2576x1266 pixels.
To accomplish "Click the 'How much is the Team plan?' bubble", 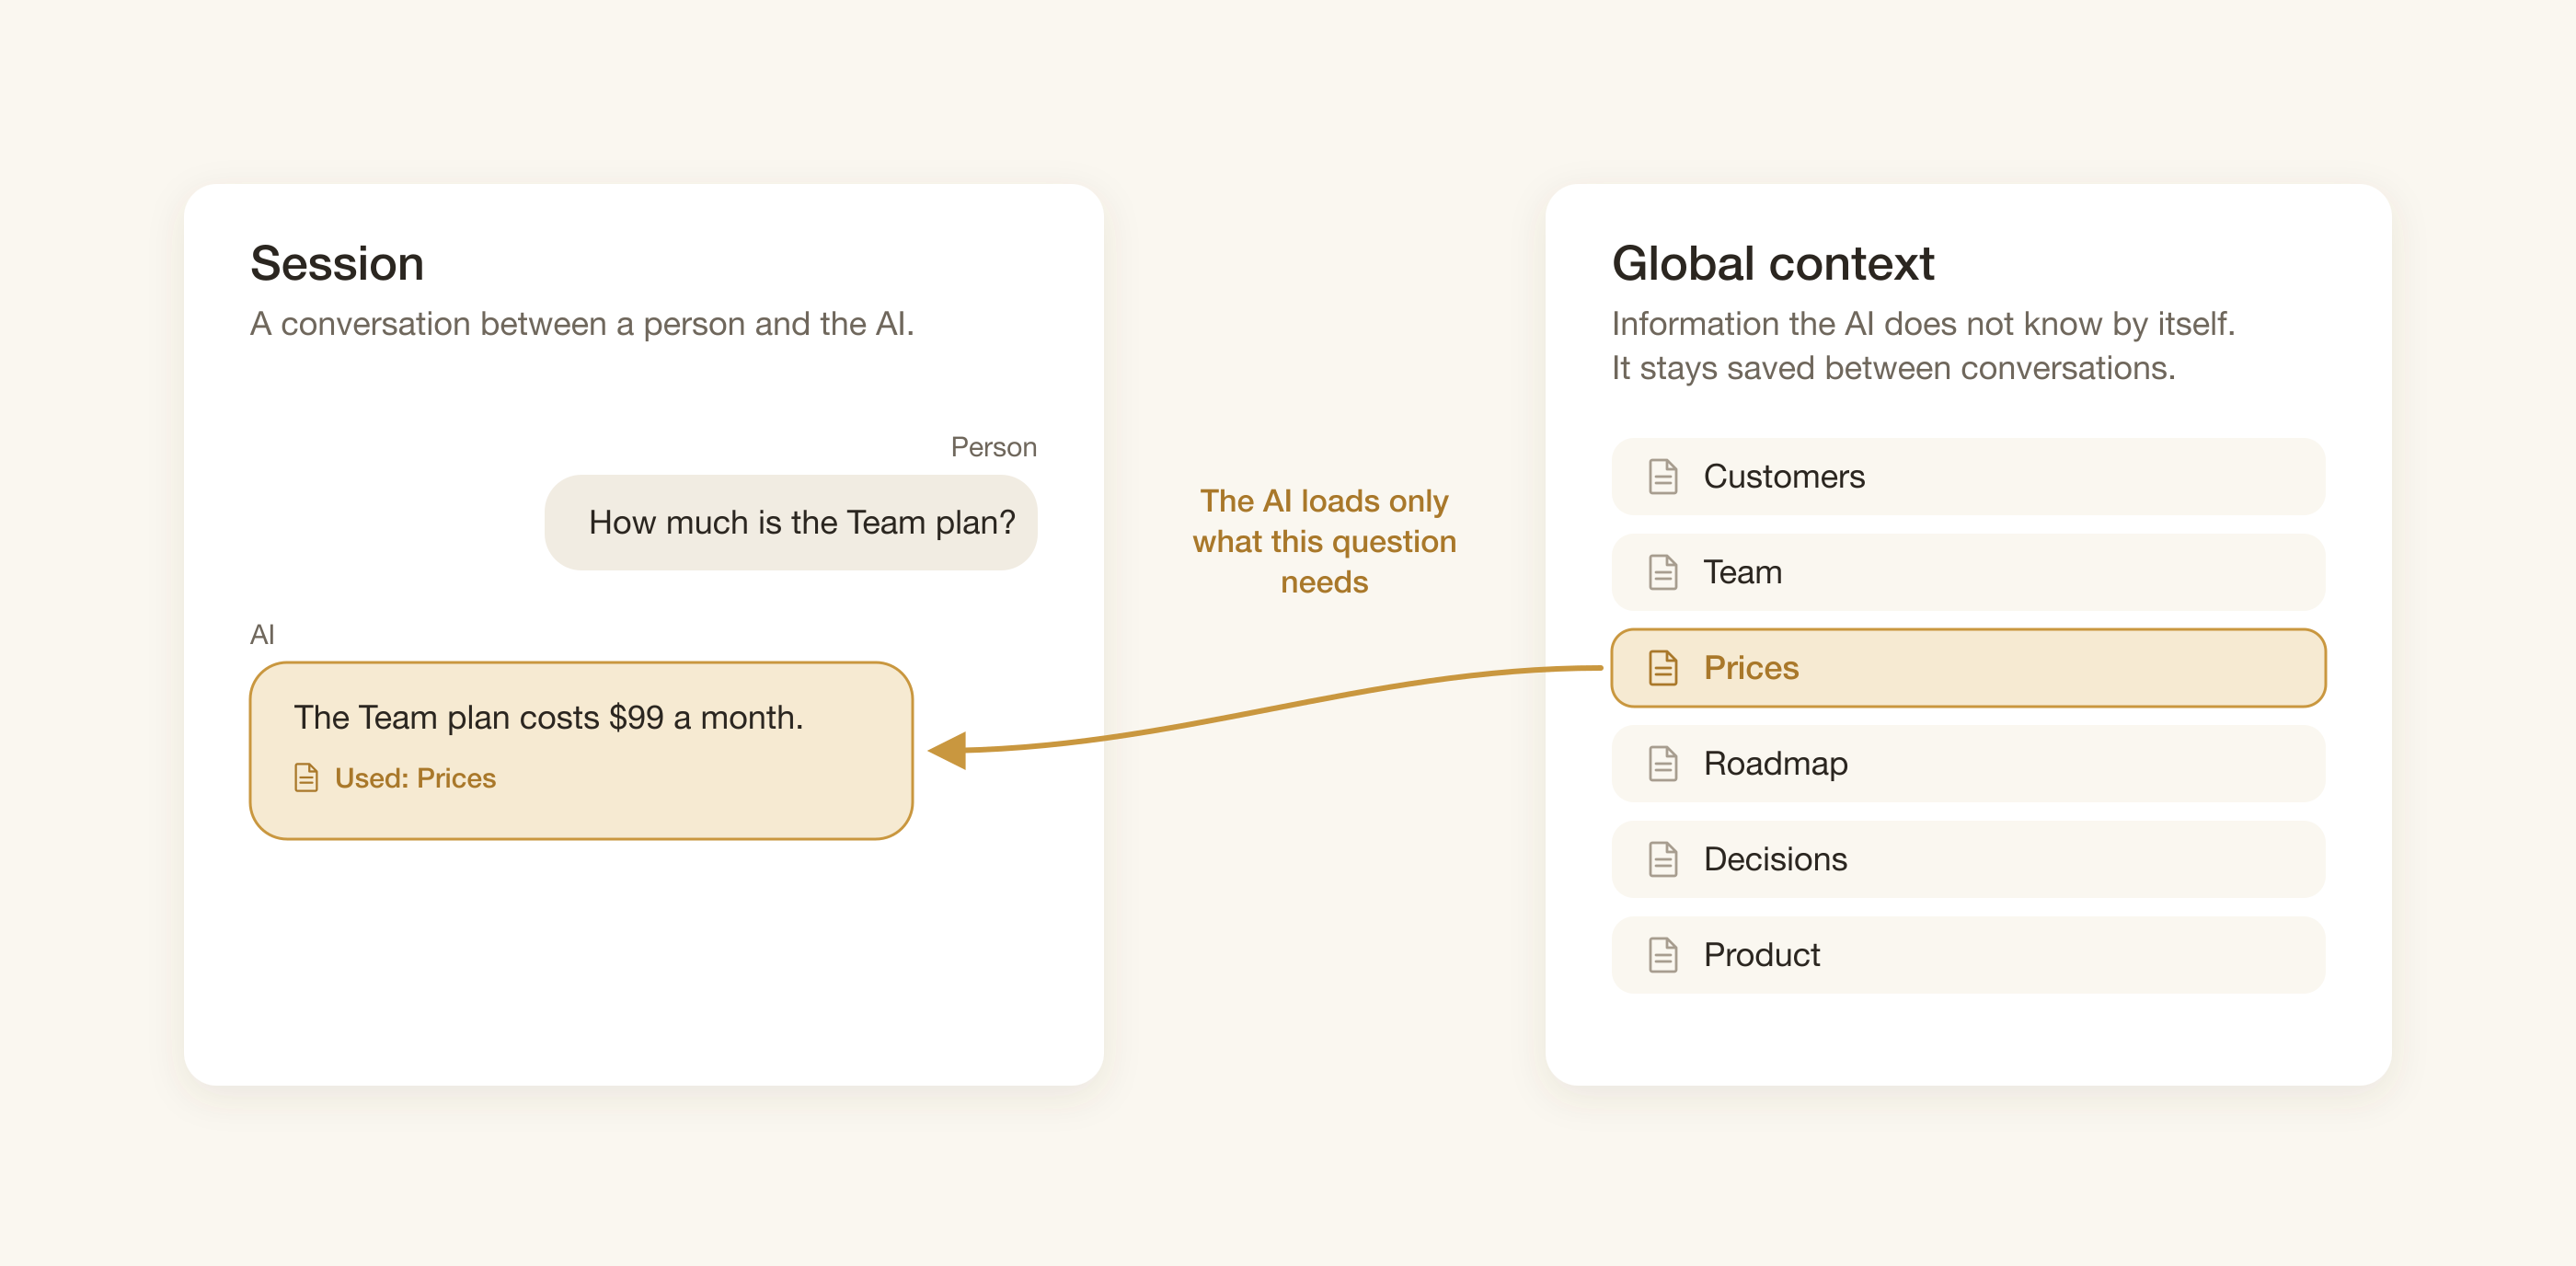I will 790,522.
